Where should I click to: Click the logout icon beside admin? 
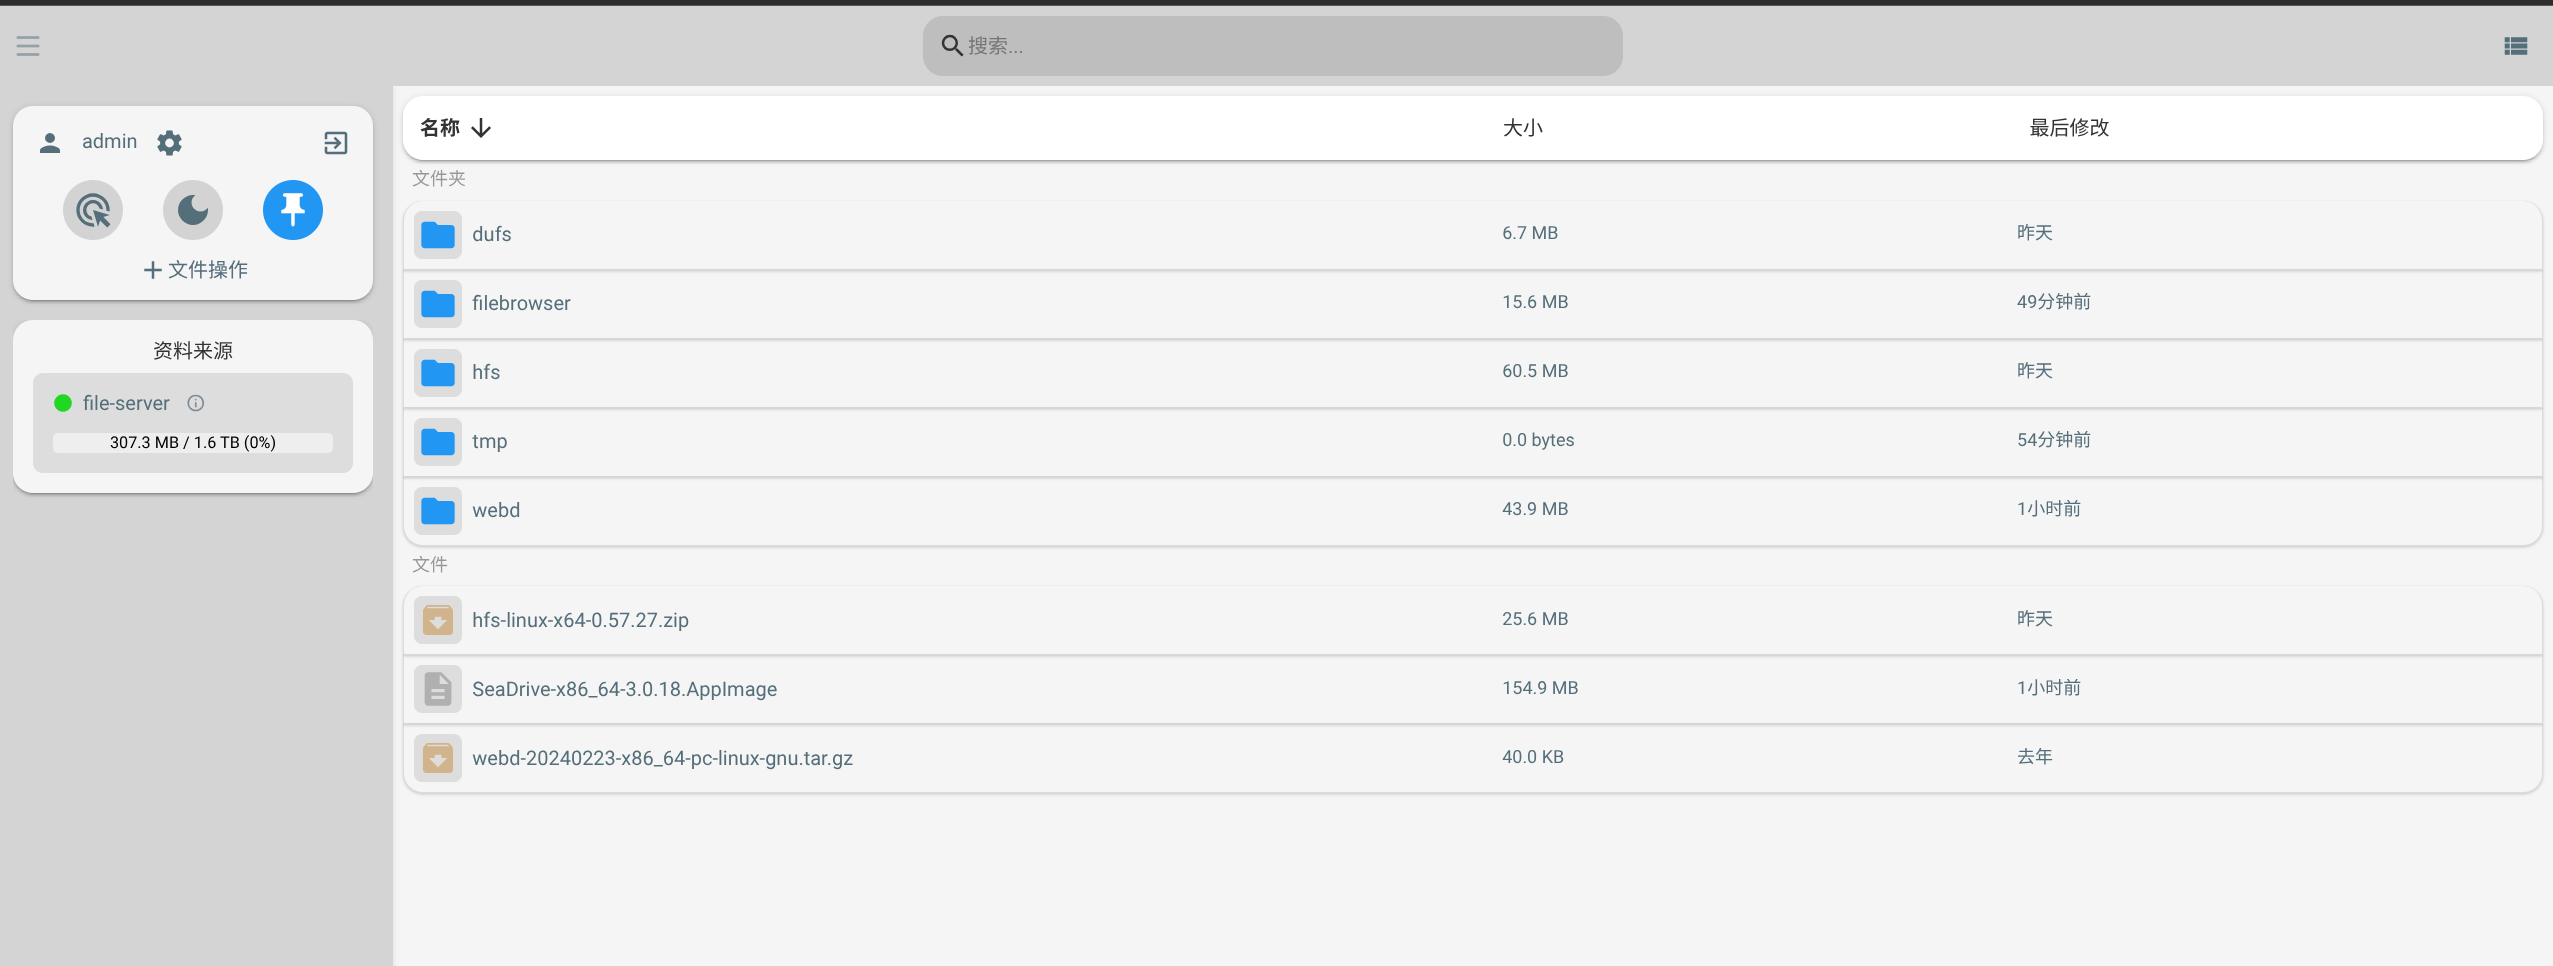[x=336, y=143]
